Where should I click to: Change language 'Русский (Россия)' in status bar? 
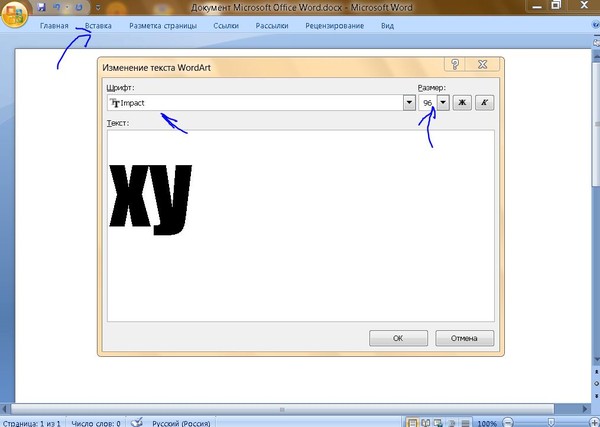[x=181, y=423]
